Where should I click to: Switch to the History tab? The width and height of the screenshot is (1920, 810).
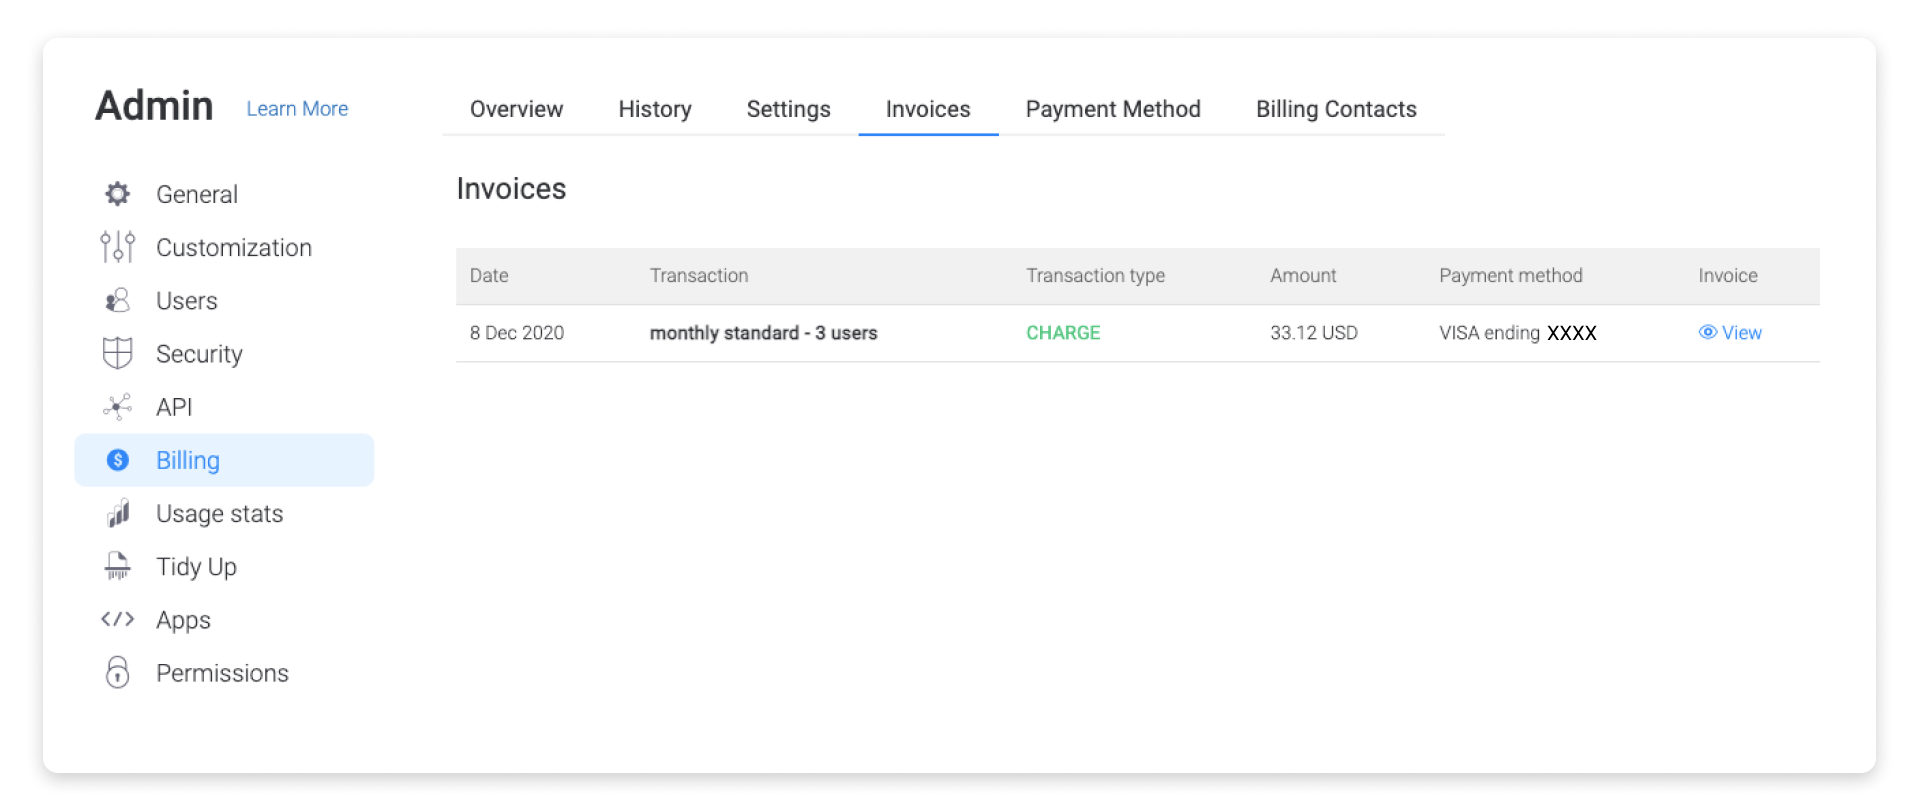click(655, 109)
